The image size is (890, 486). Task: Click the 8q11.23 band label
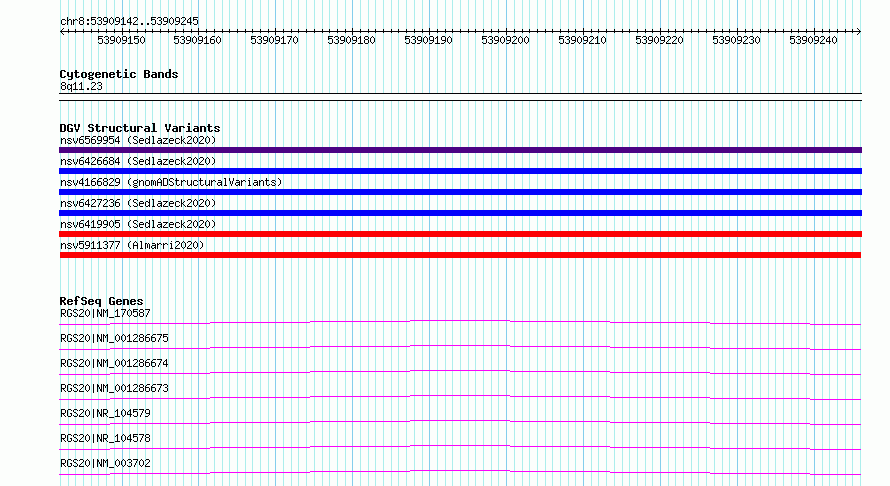point(81,86)
